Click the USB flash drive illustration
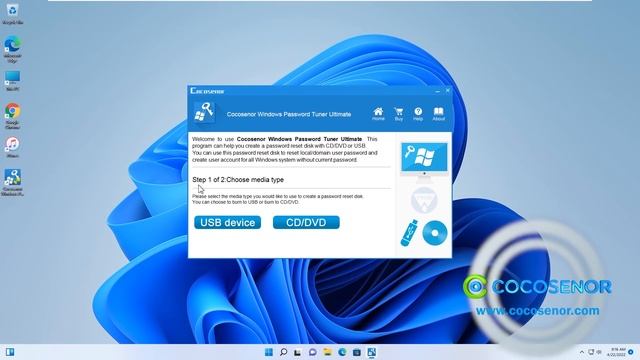640x360 pixels. tap(409, 233)
